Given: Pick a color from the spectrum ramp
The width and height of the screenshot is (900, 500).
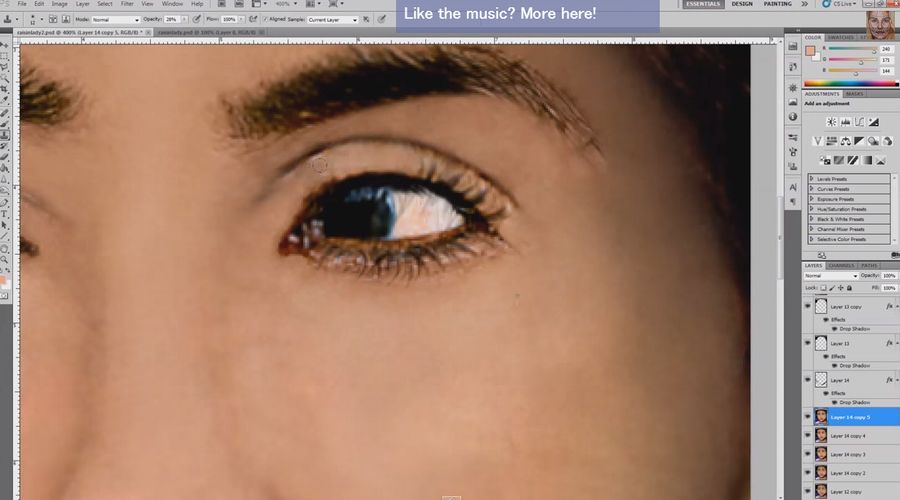Looking at the screenshot, I should pos(849,84).
